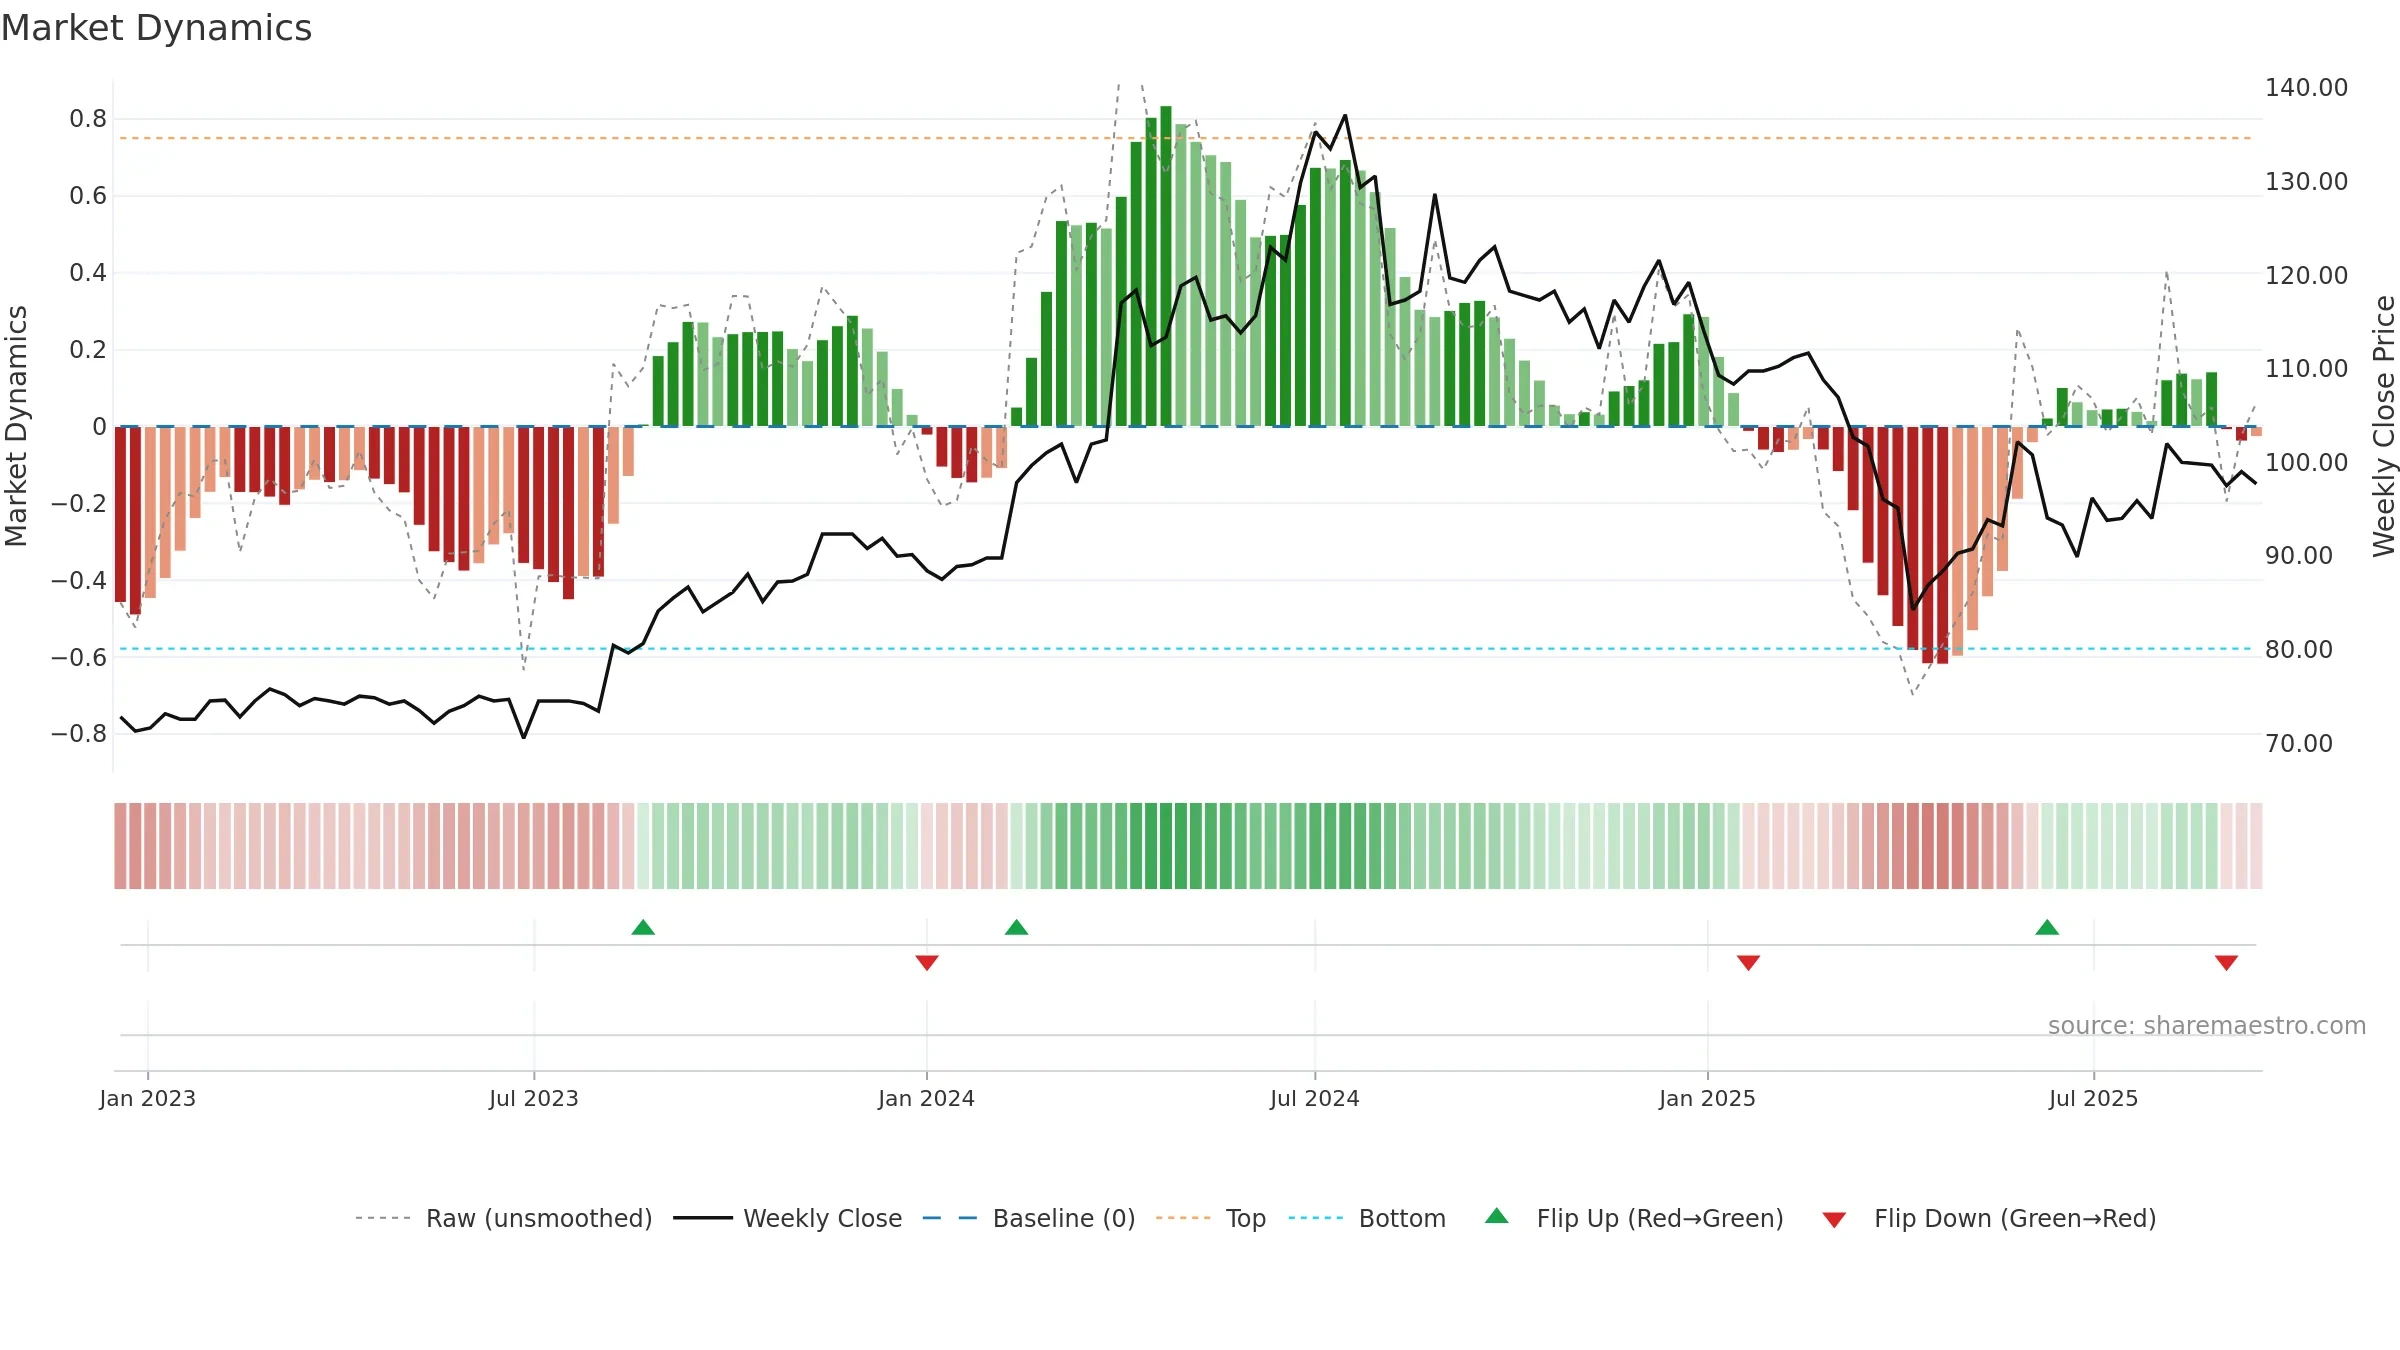Screen dimensions: 2400x1350
Task: Click the orange dashed Top threshold line
Action: click(1185, 138)
